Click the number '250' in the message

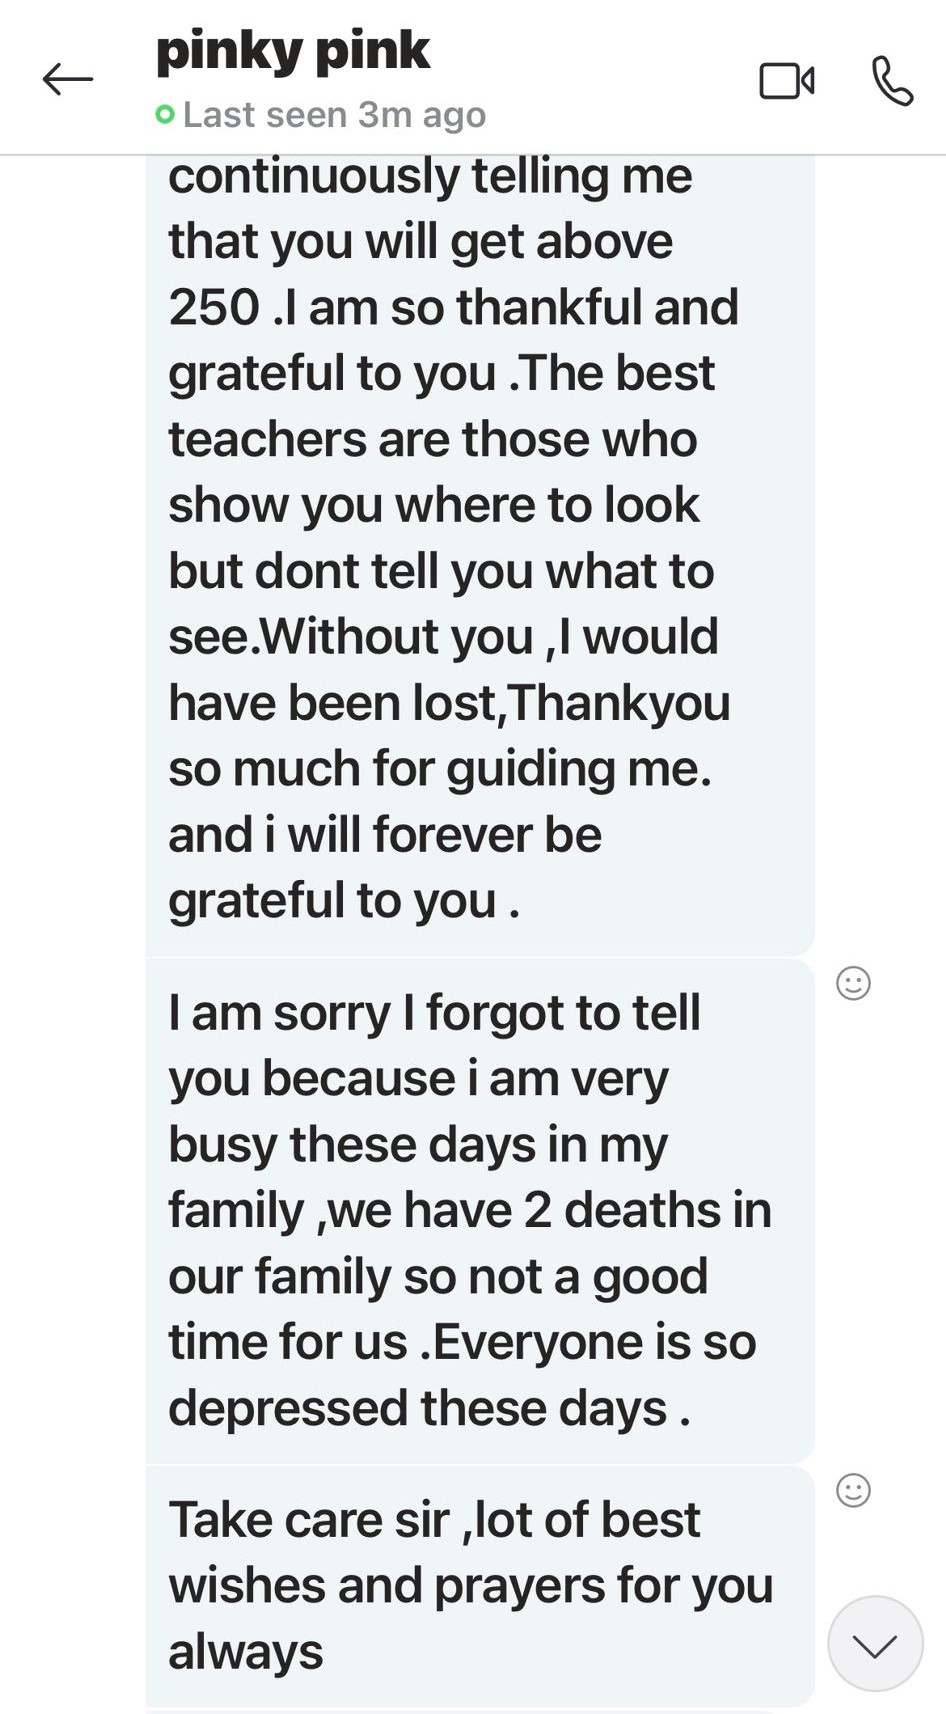pos(214,307)
